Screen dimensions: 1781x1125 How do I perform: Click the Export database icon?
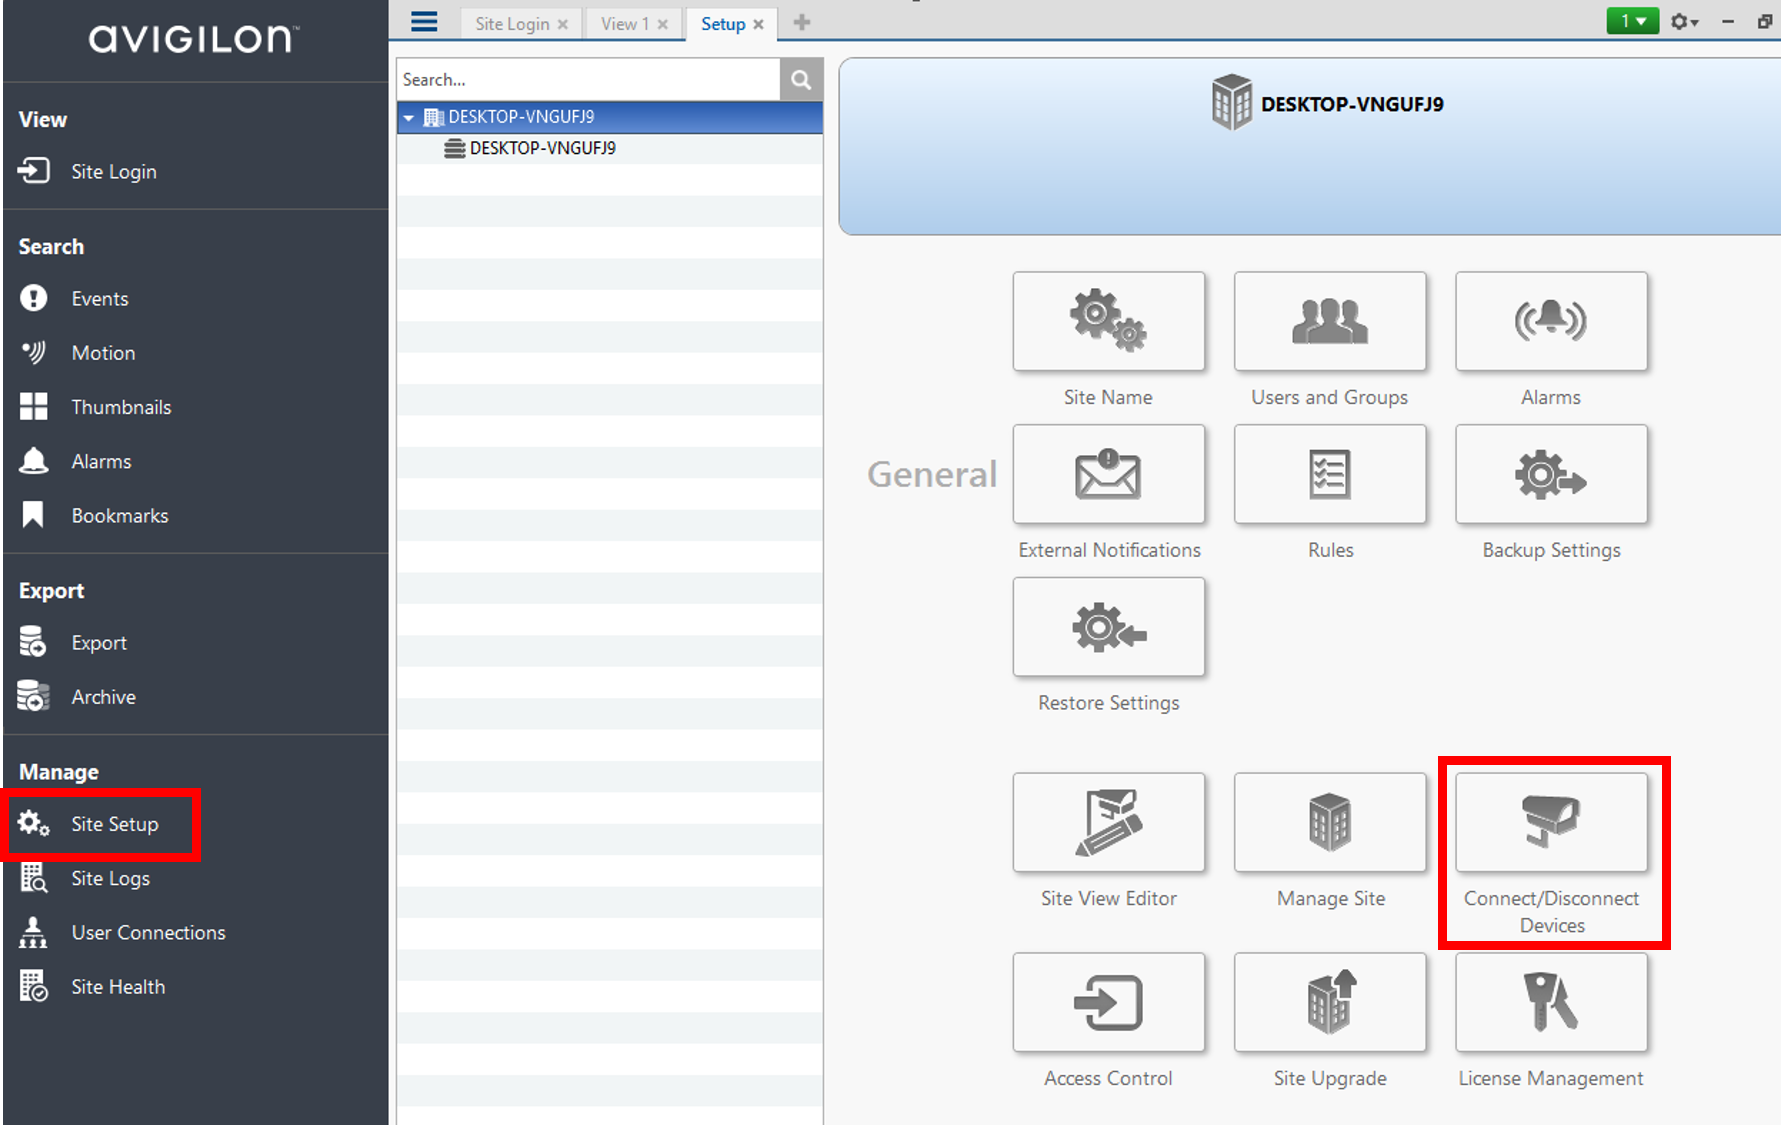pos(33,642)
